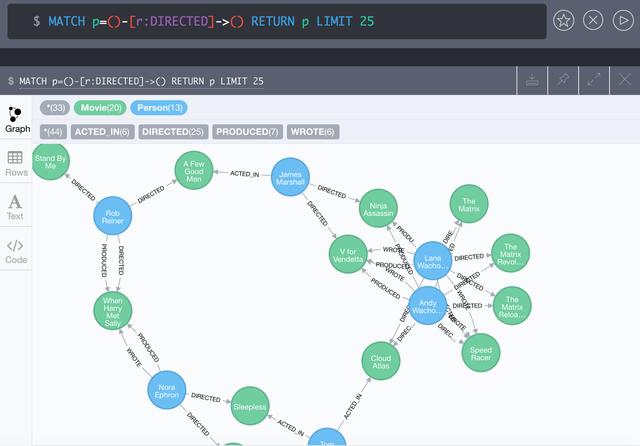
Task: Click the Ninja Assassin movie node
Action: tap(378, 209)
